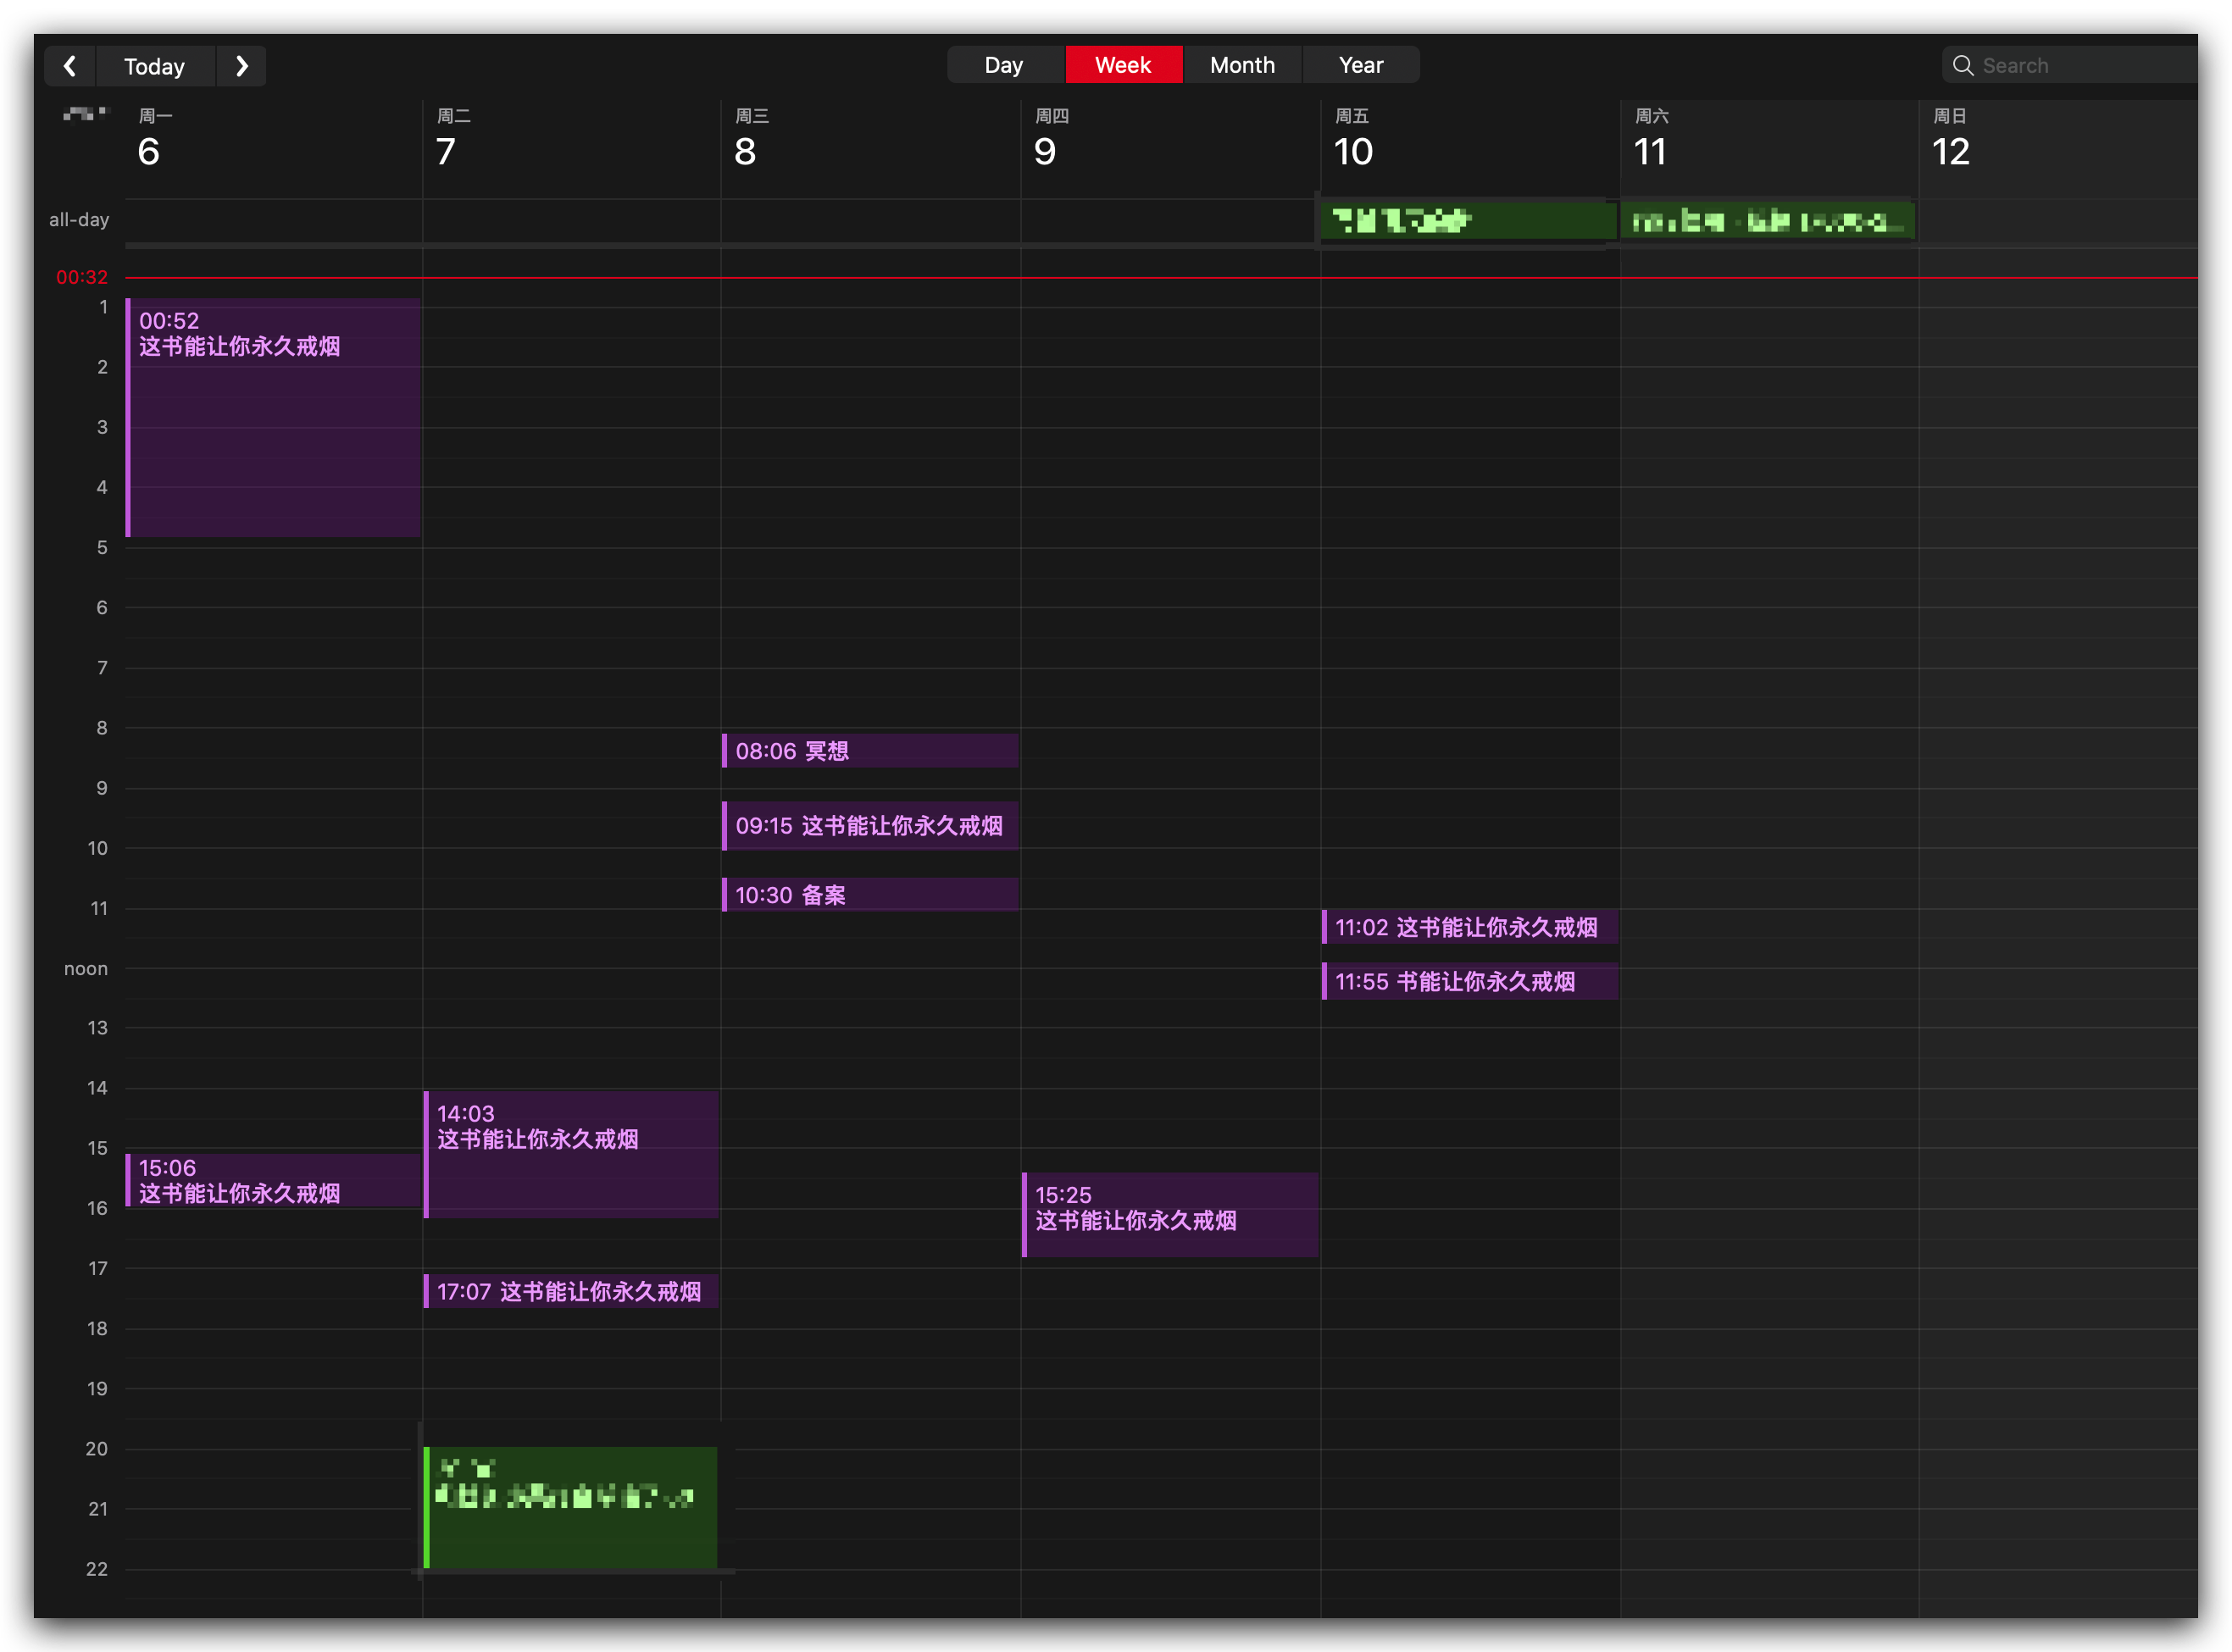Select the 08:06 冥想 event
Viewport: 2232px width, 1652px height.
click(869, 751)
